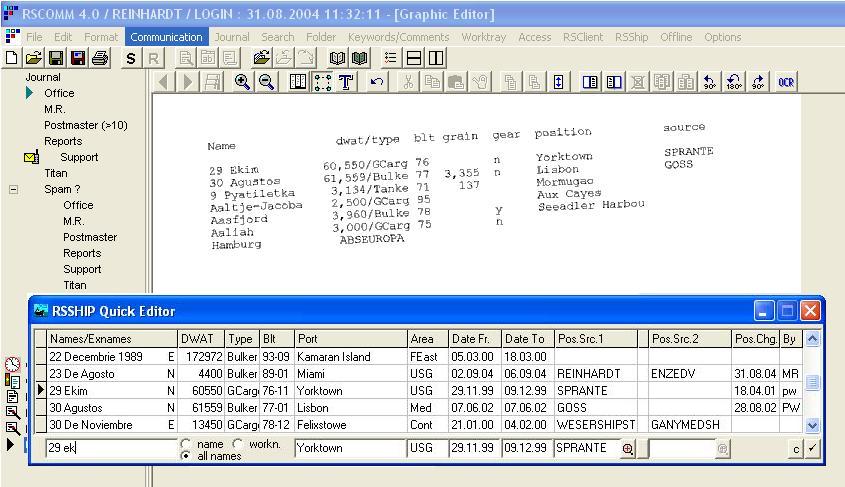The height and width of the screenshot is (487, 845).
Task: Split view horizontally with toolbar icon
Action: click(414, 58)
